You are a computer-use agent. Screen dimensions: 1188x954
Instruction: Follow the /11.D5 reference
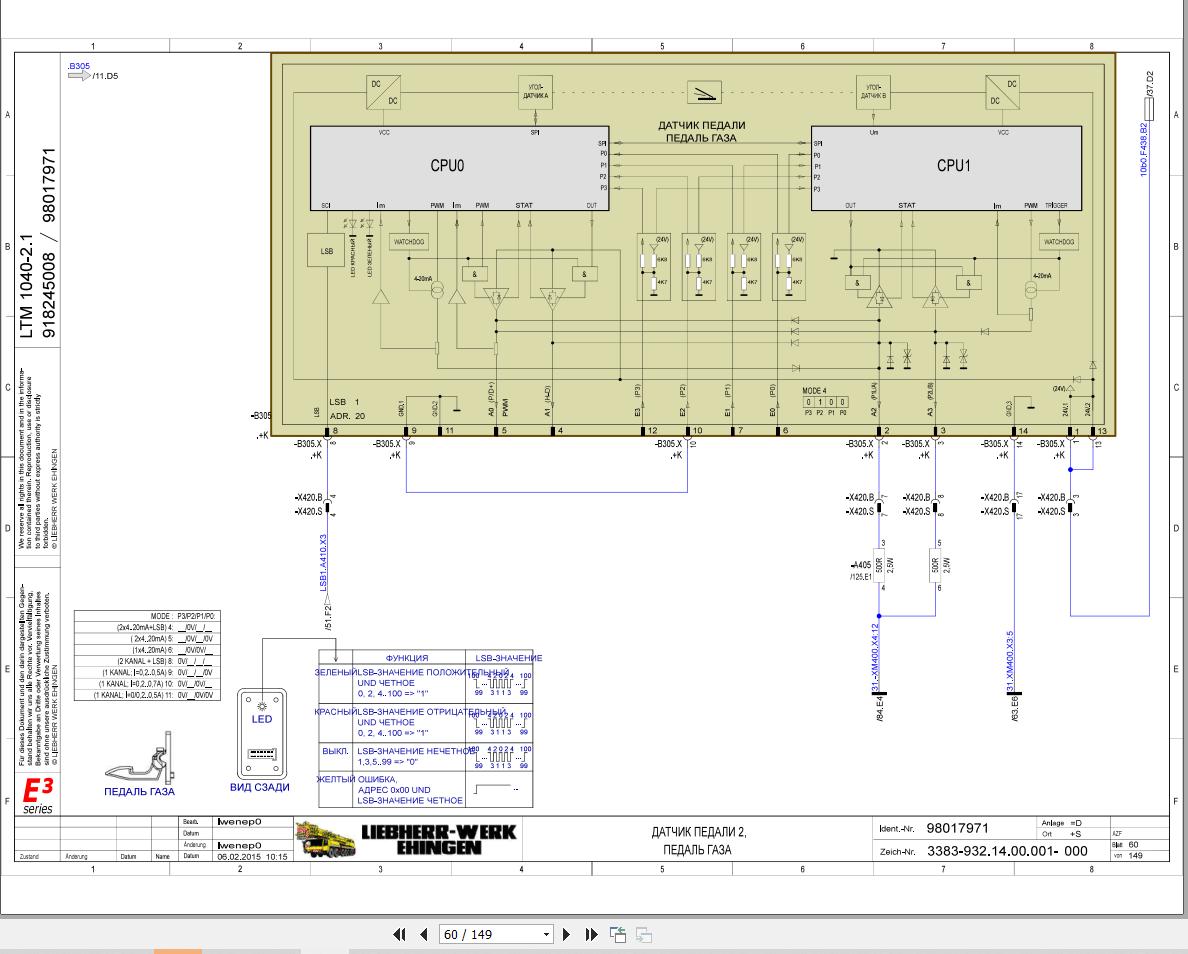click(105, 76)
